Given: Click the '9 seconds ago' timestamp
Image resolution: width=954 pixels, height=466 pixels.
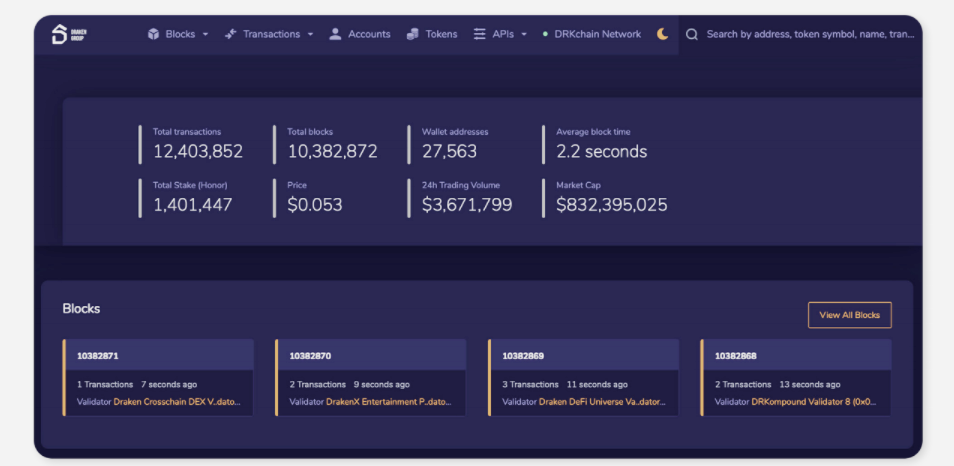Looking at the screenshot, I should (x=381, y=384).
